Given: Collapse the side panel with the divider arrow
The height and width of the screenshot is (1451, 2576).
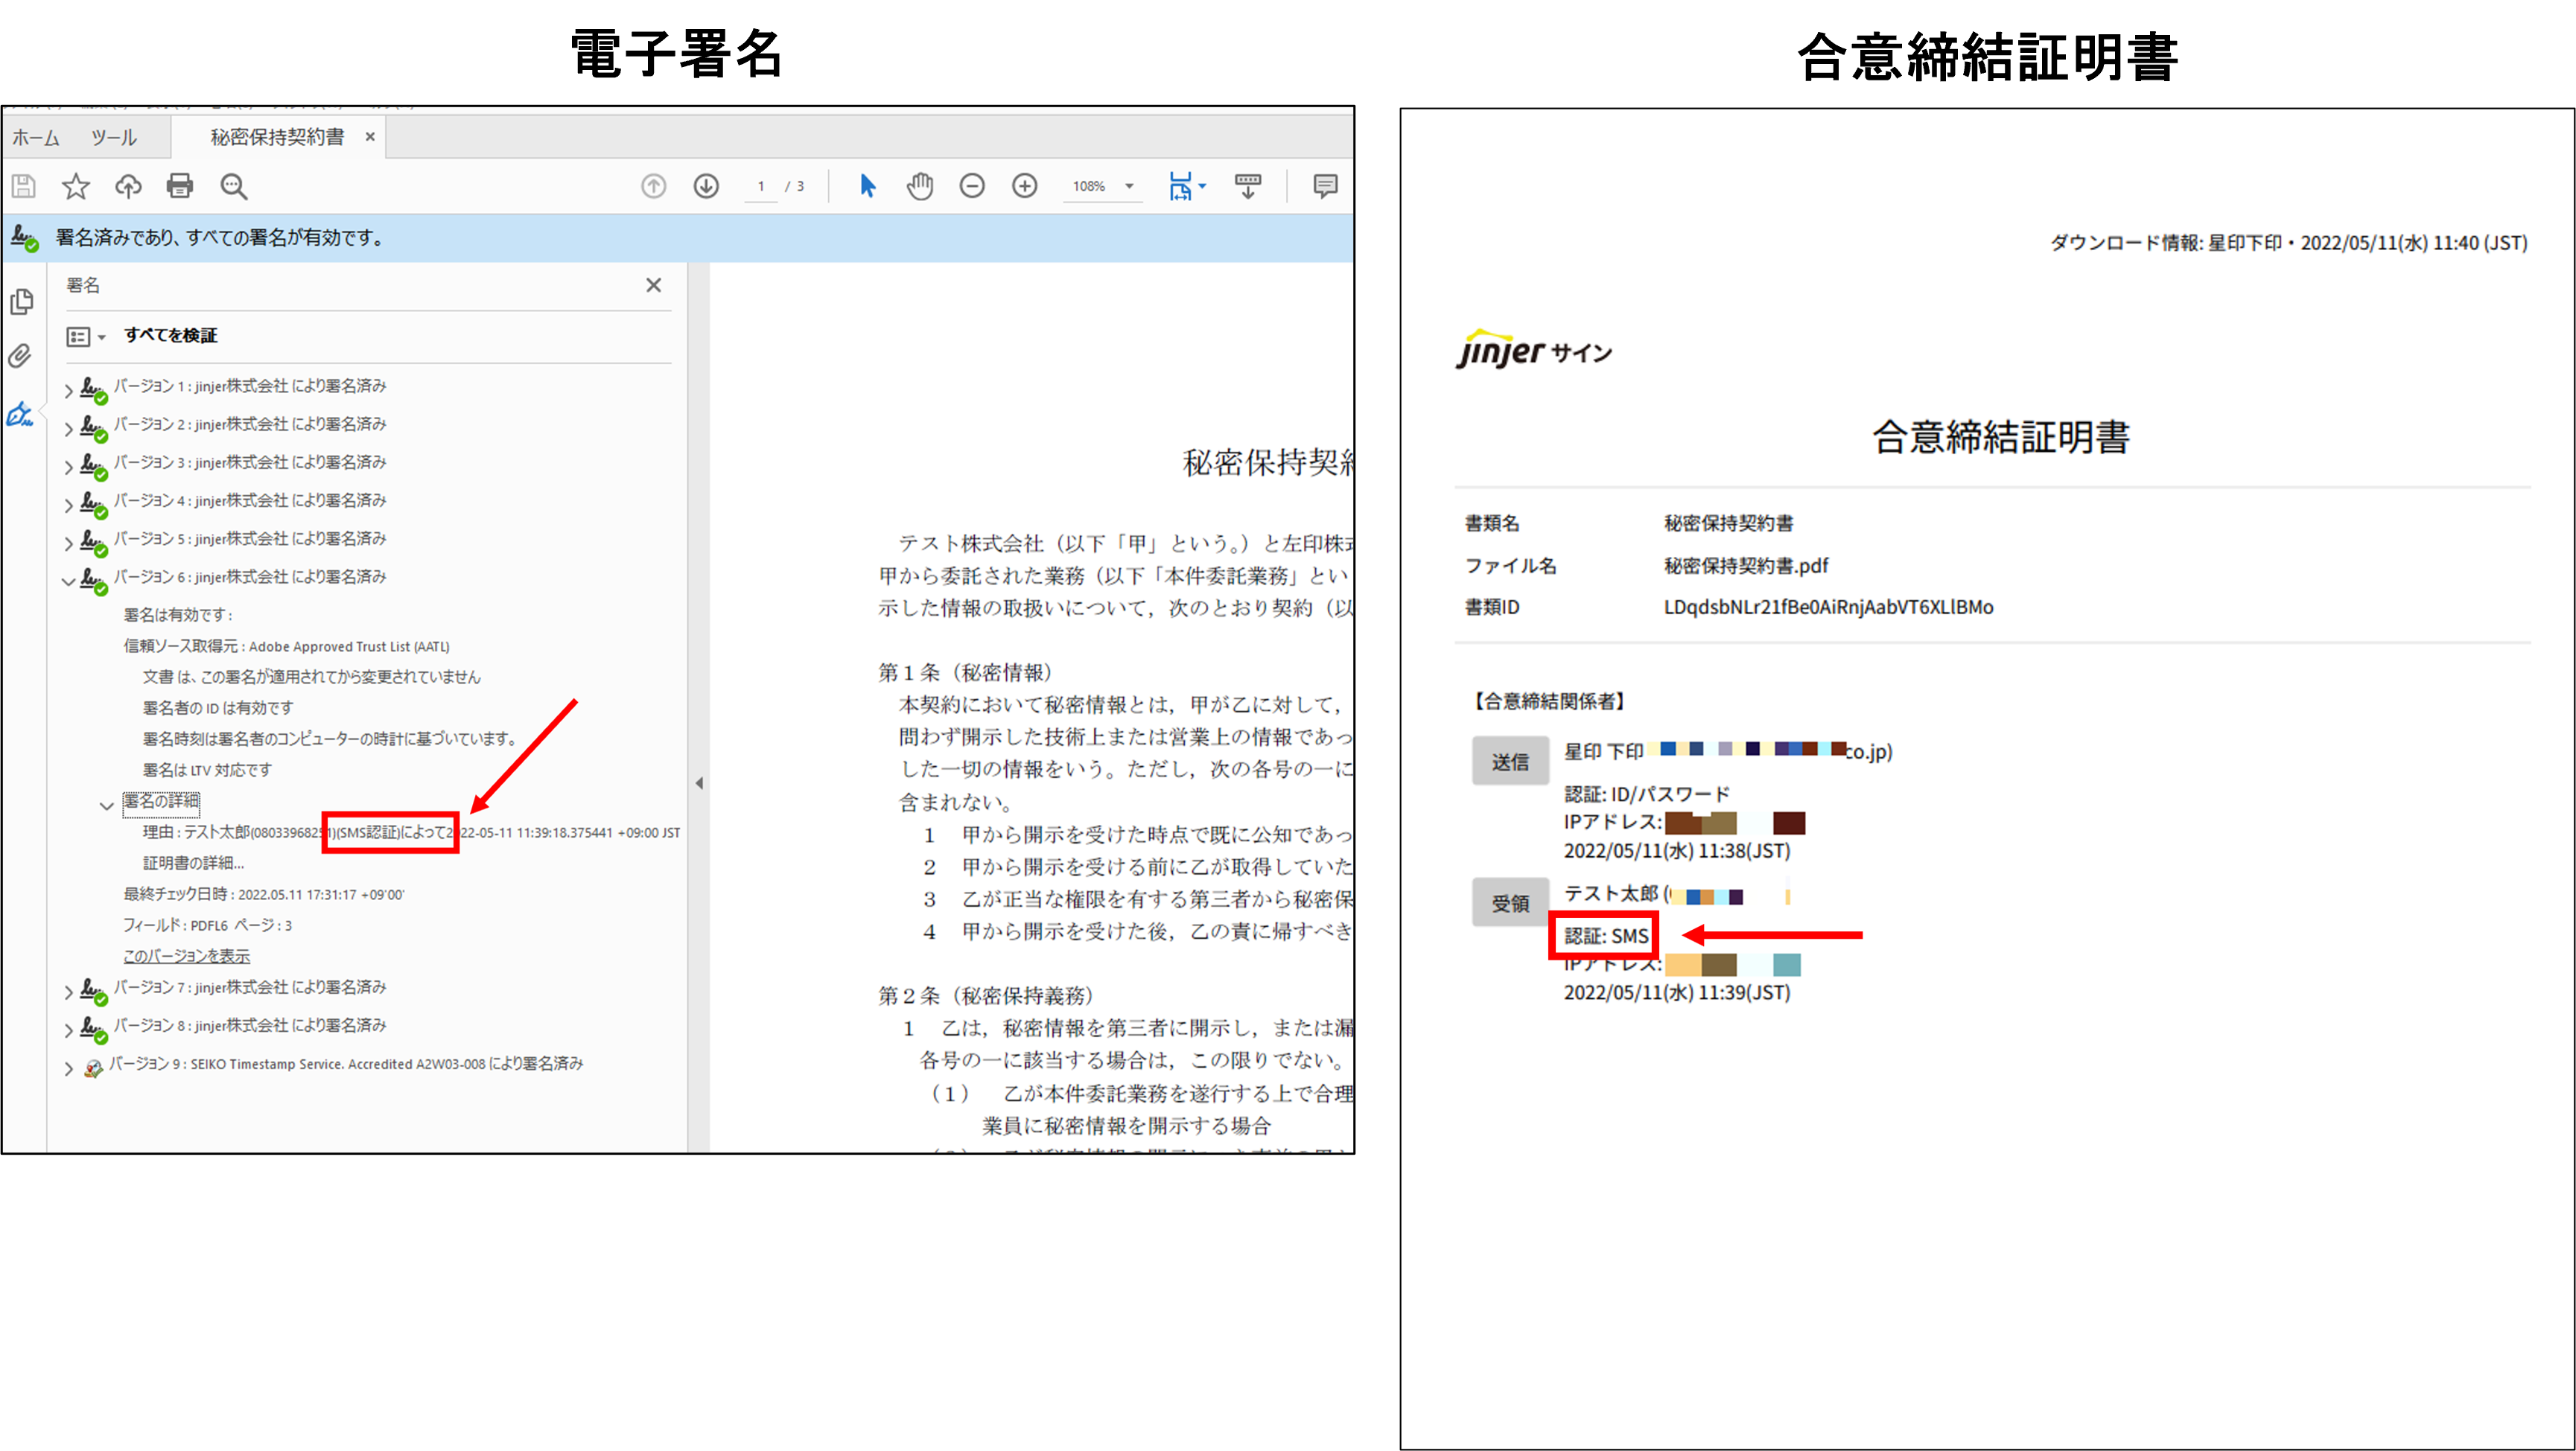Looking at the screenshot, I should [x=699, y=784].
